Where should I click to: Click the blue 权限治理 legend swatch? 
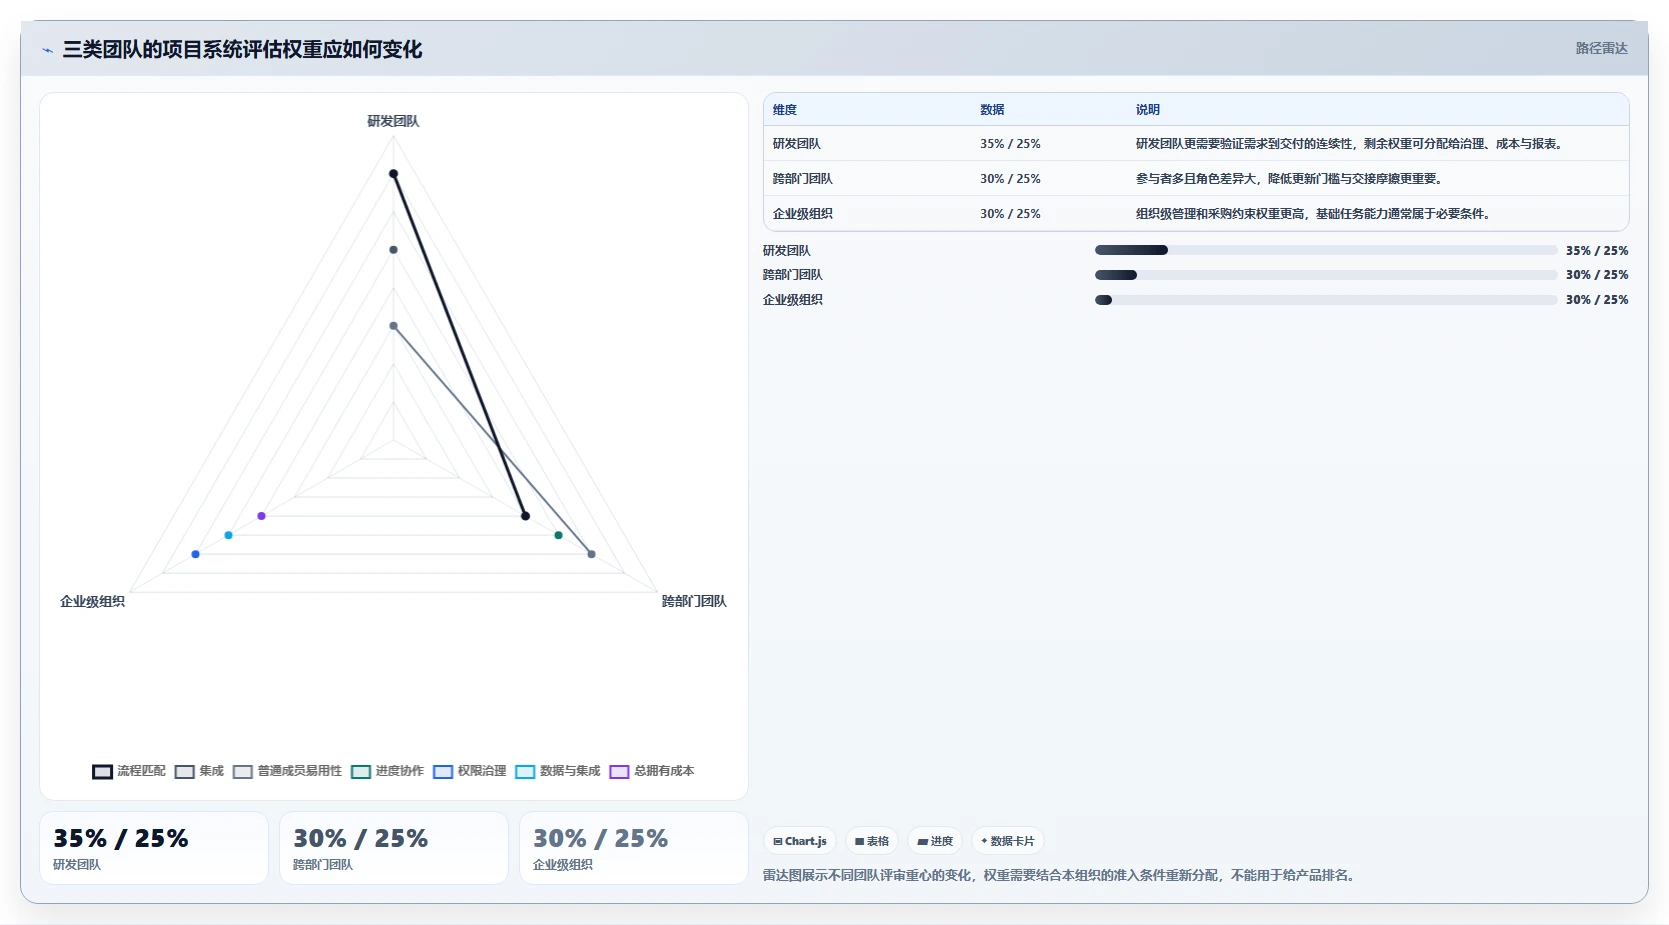[443, 771]
